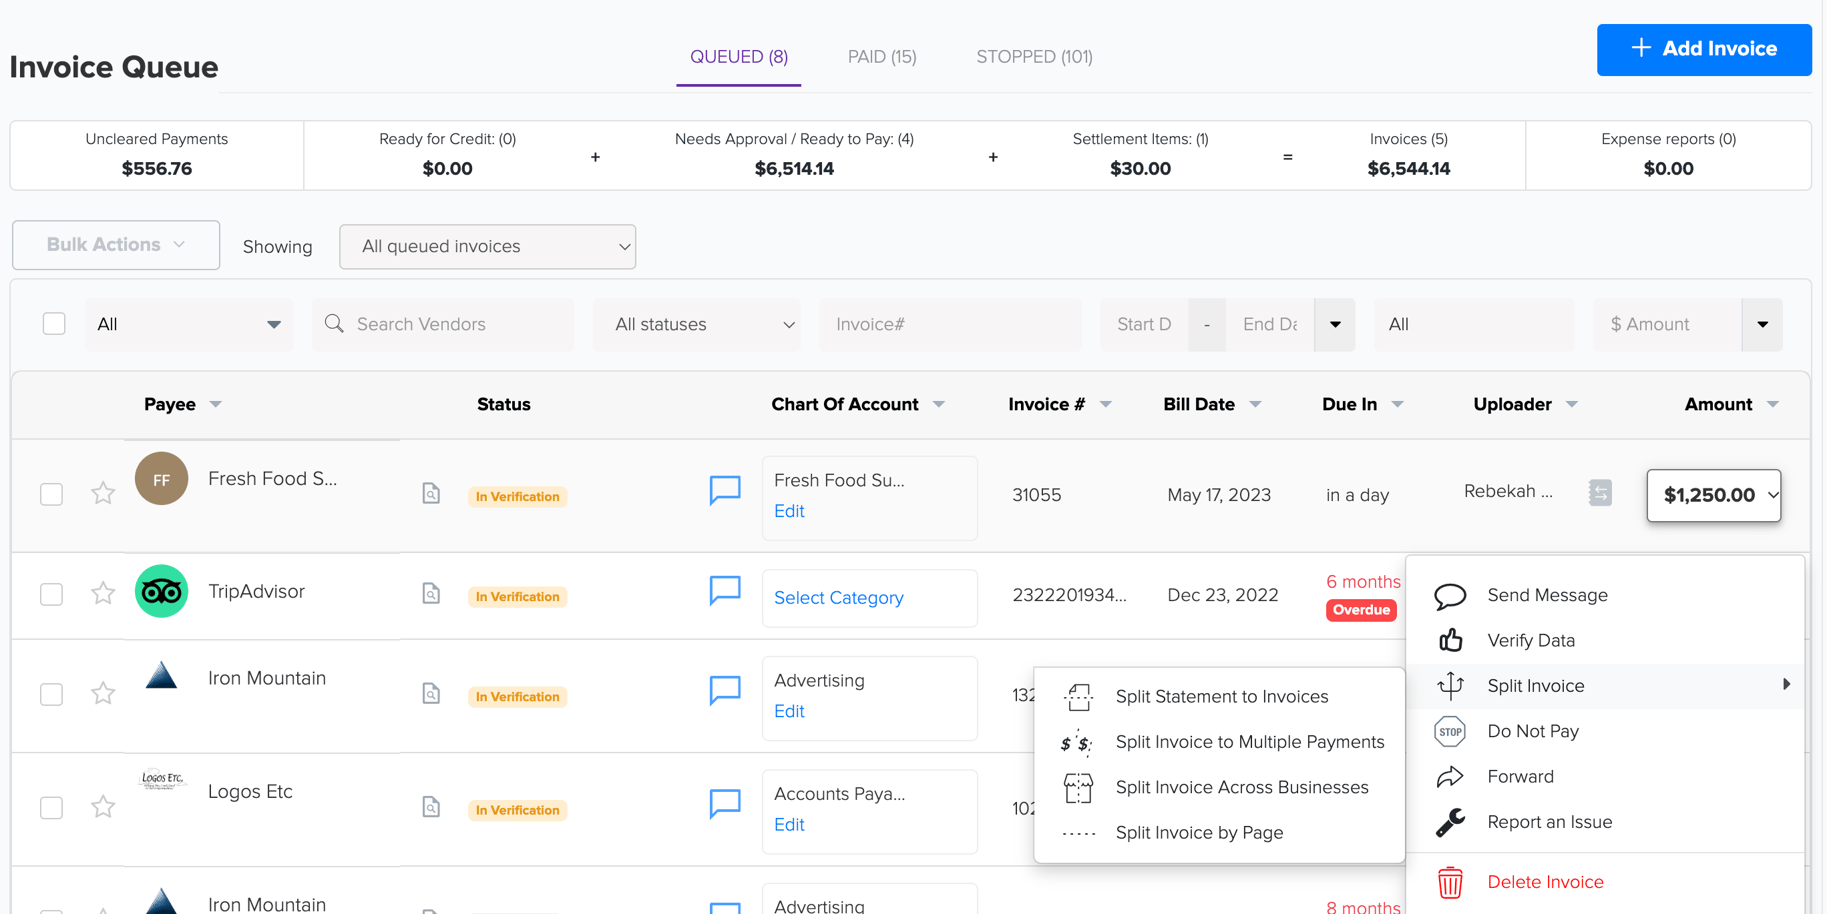Click the search magnifier in Search Vendors field
This screenshot has height=914, width=1827.
(334, 324)
